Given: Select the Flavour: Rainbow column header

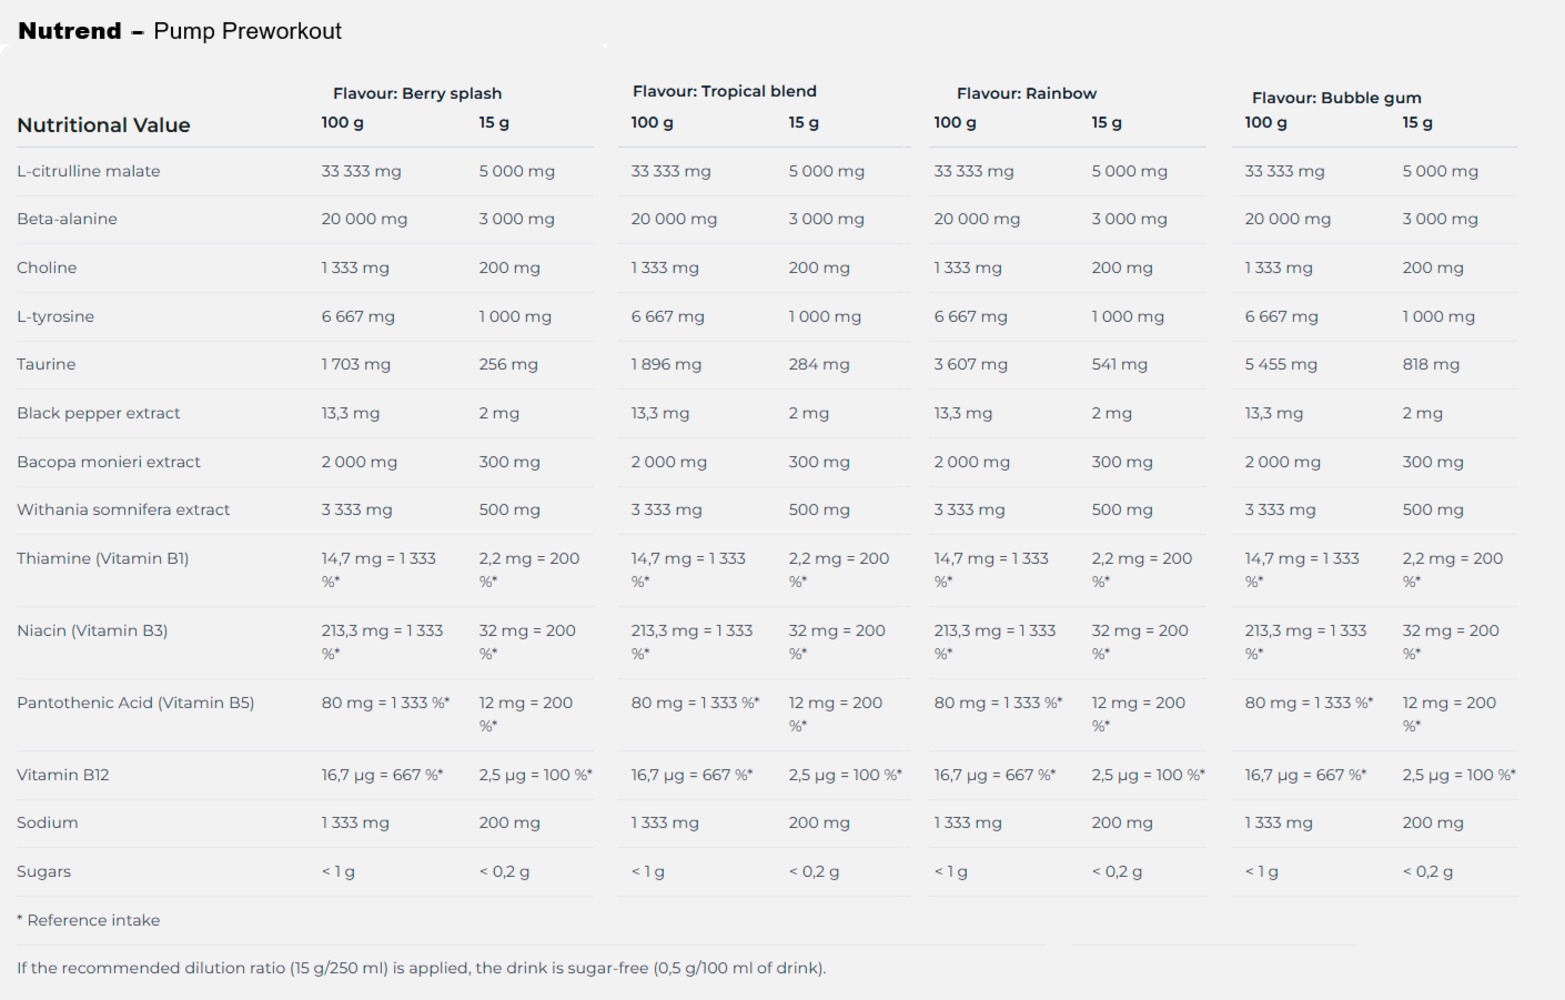Looking at the screenshot, I should click(x=1026, y=93).
